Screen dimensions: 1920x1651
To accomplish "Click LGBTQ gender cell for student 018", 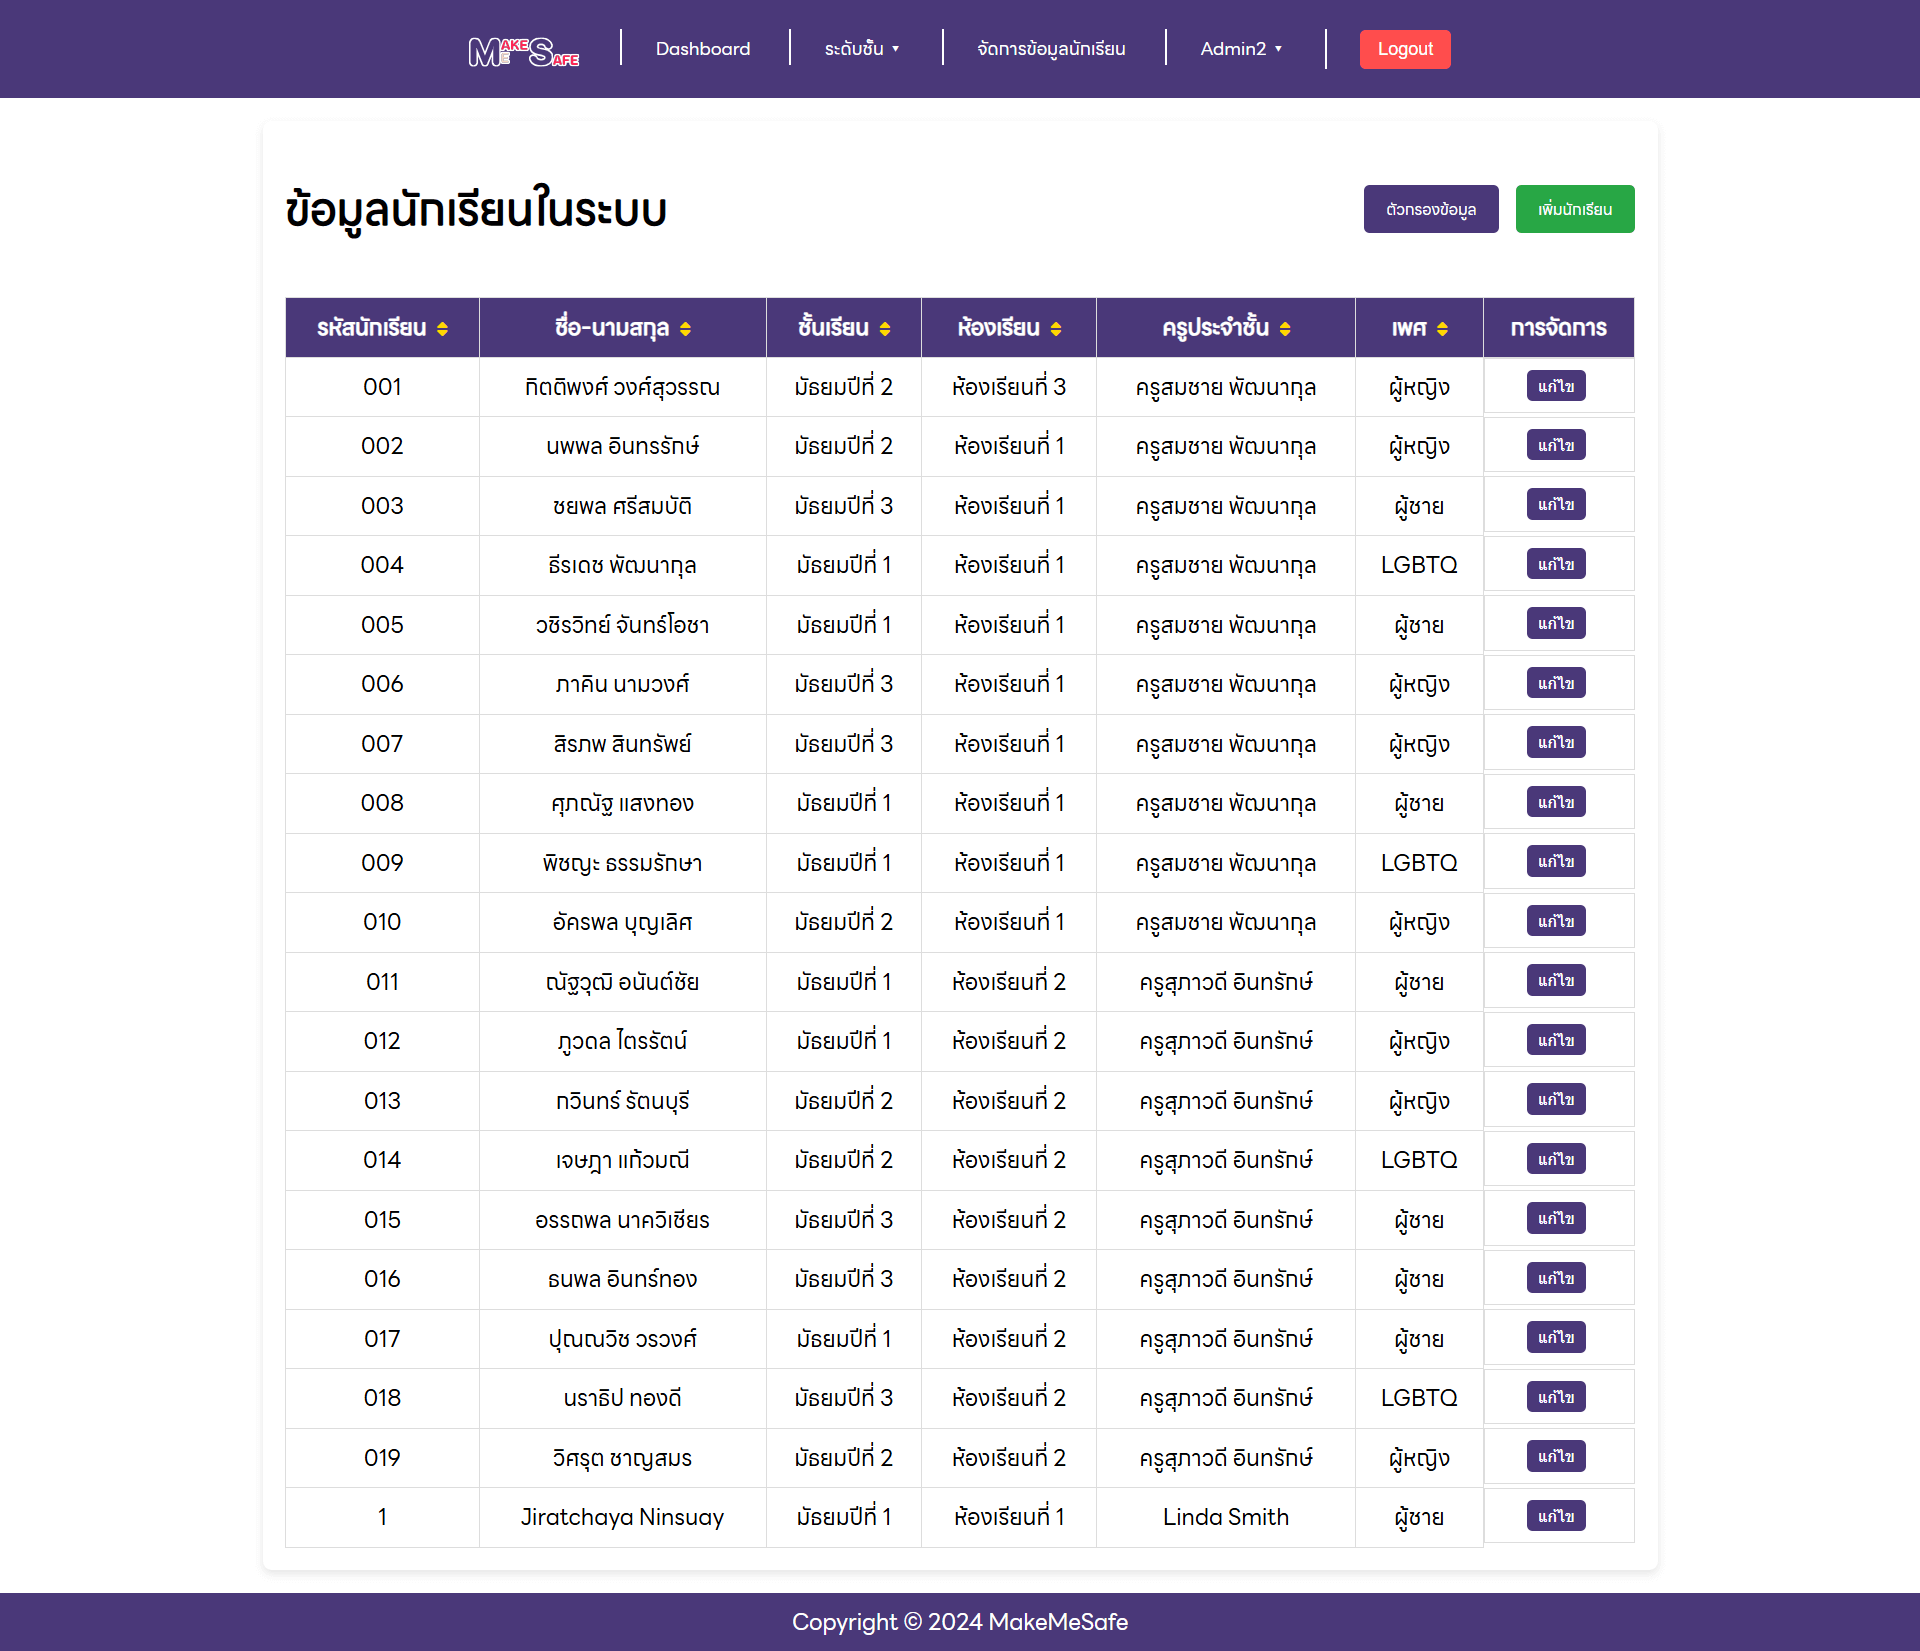I will (x=1419, y=1398).
